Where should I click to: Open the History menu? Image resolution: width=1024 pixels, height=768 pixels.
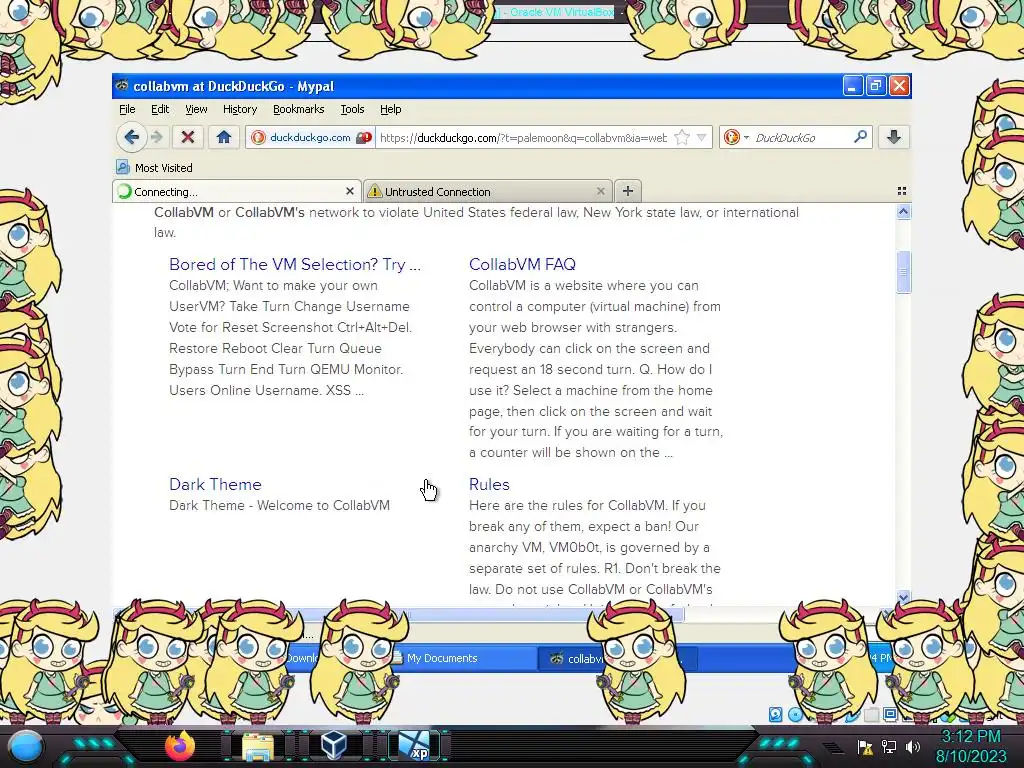240,109
